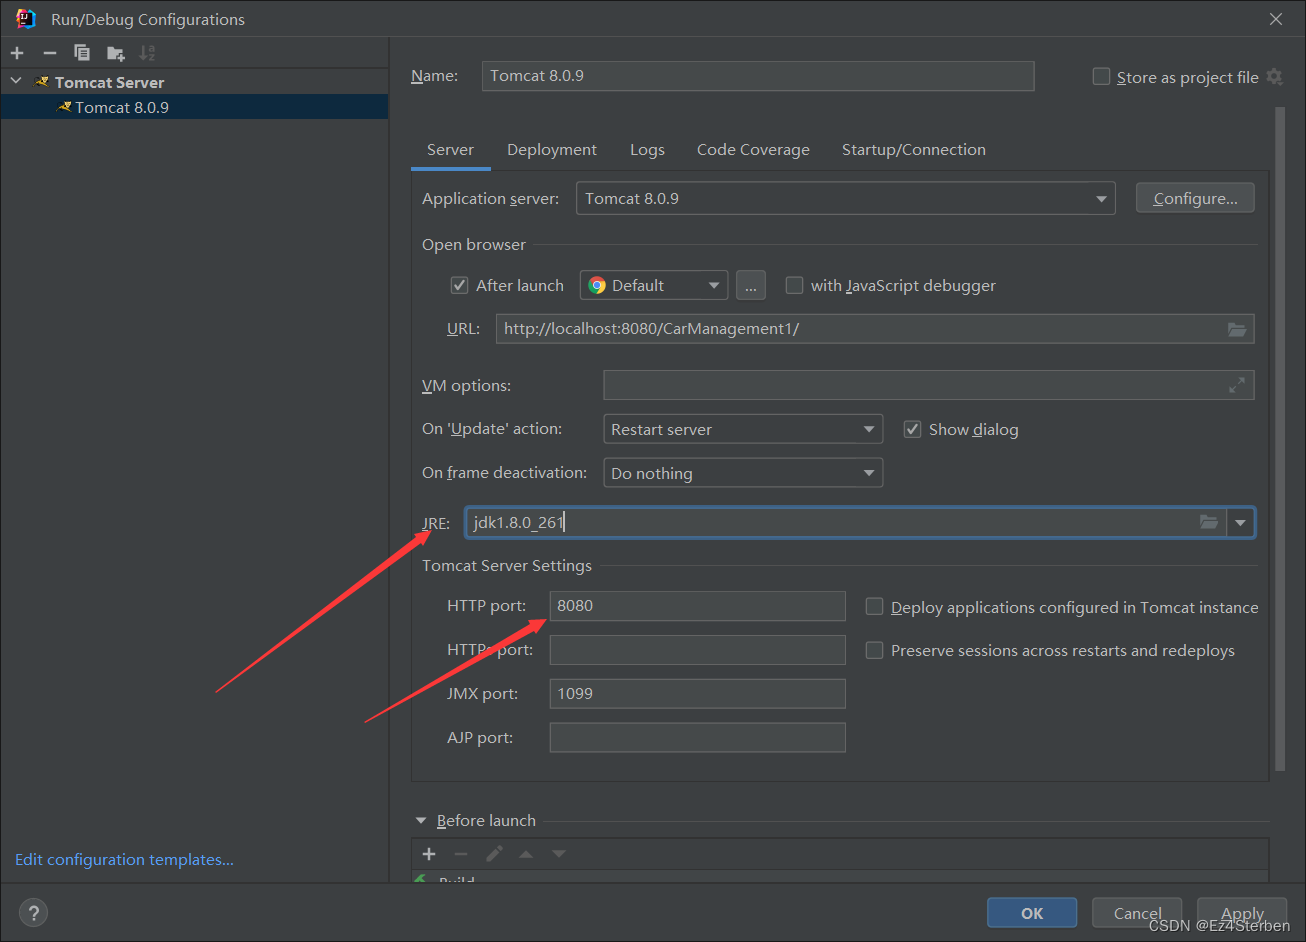Save configuration into new folder icon
1306x942 pixels.
coord(116,53)
